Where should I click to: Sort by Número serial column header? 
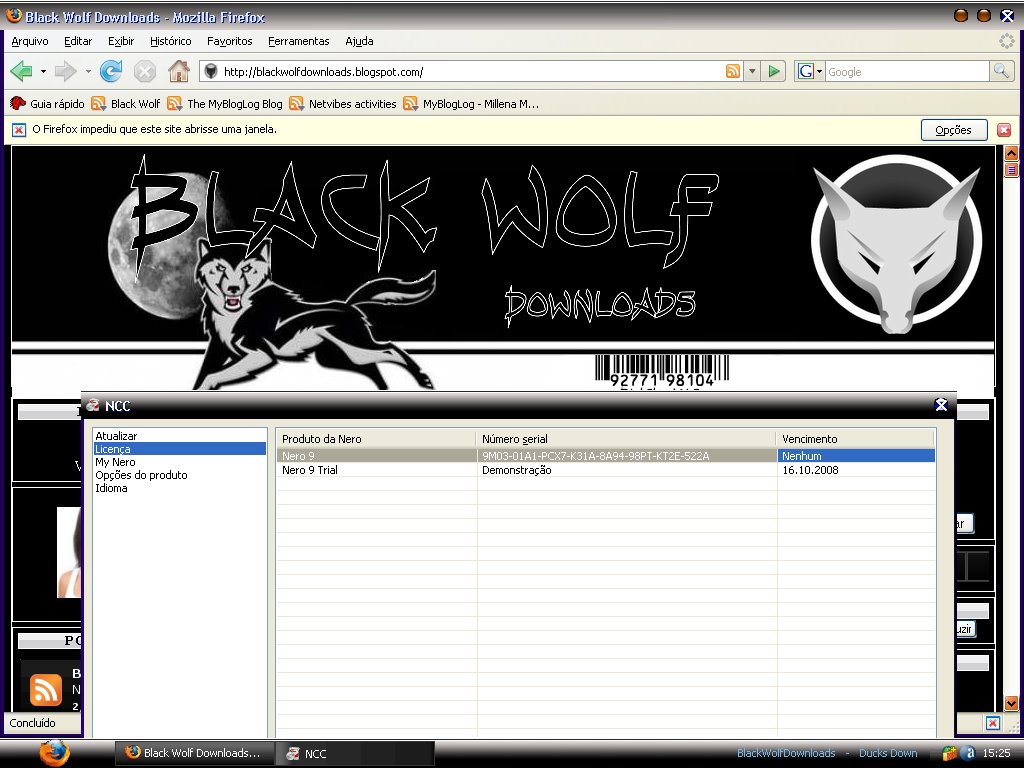[x=626, y=439]
